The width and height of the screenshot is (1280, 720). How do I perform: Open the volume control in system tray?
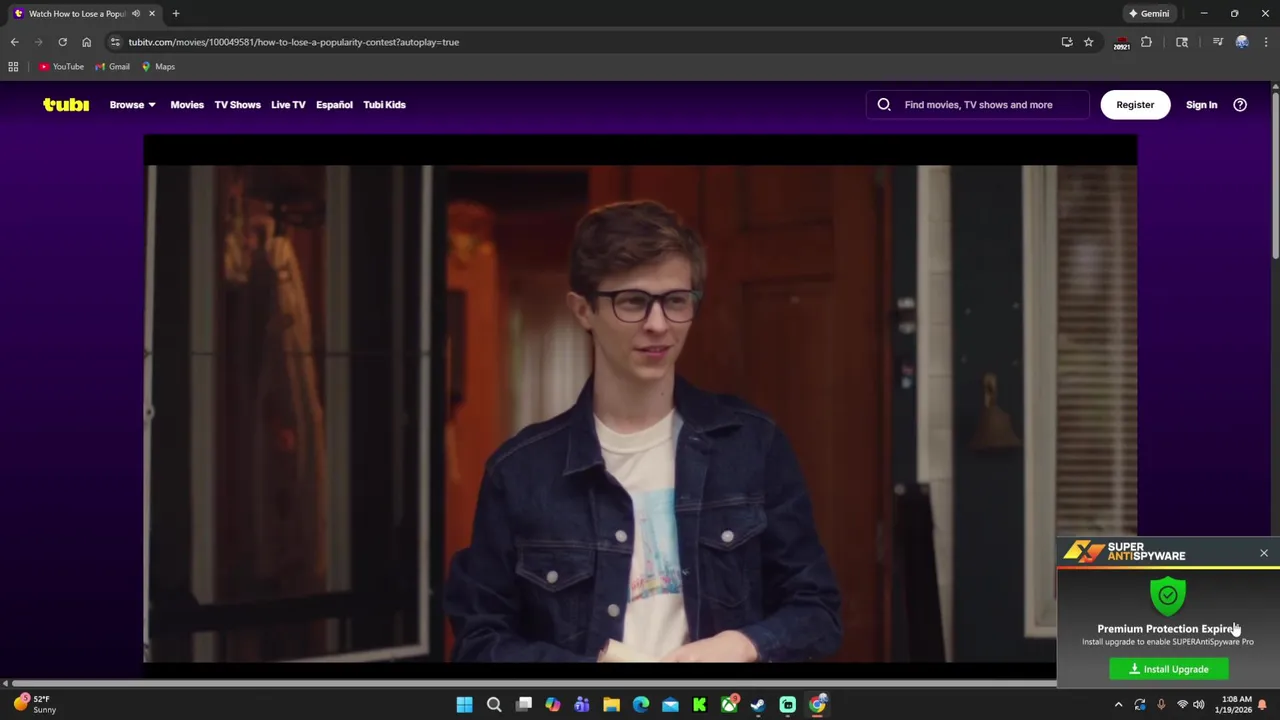1198,705
